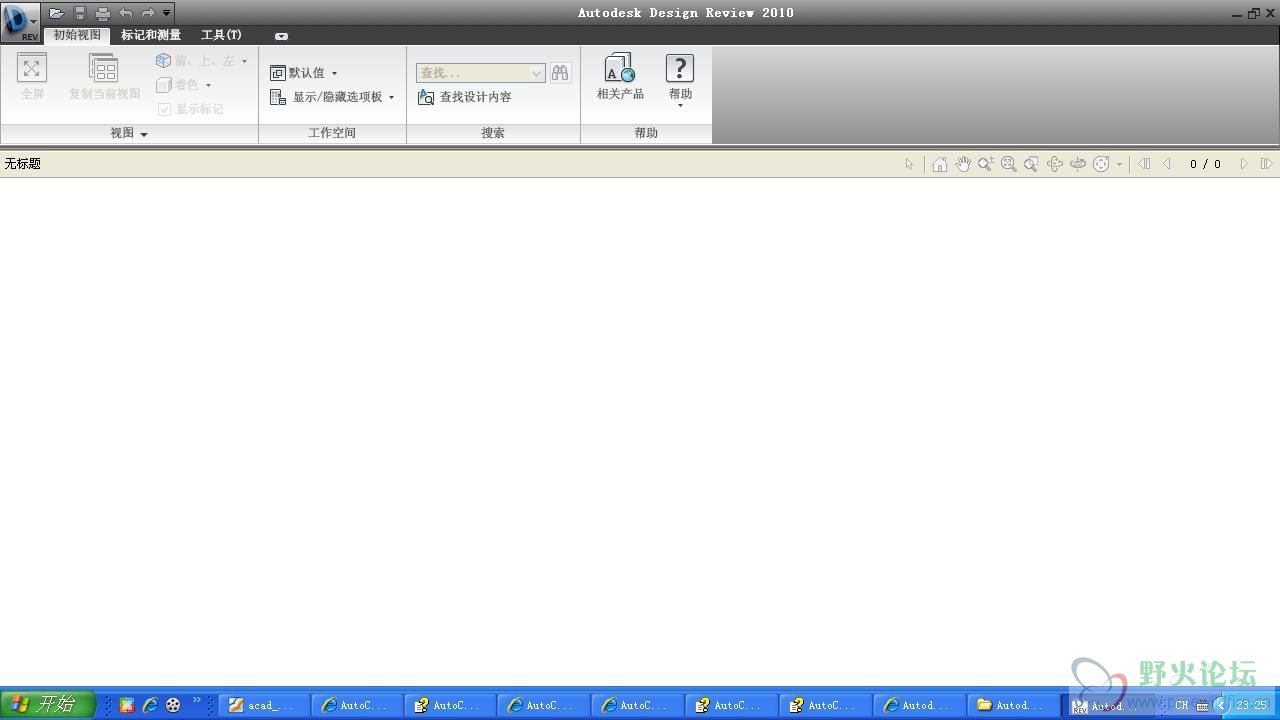Click the media player quick launch icon
The width and height of the screenshot is (1280, 720).
(173, 705)
